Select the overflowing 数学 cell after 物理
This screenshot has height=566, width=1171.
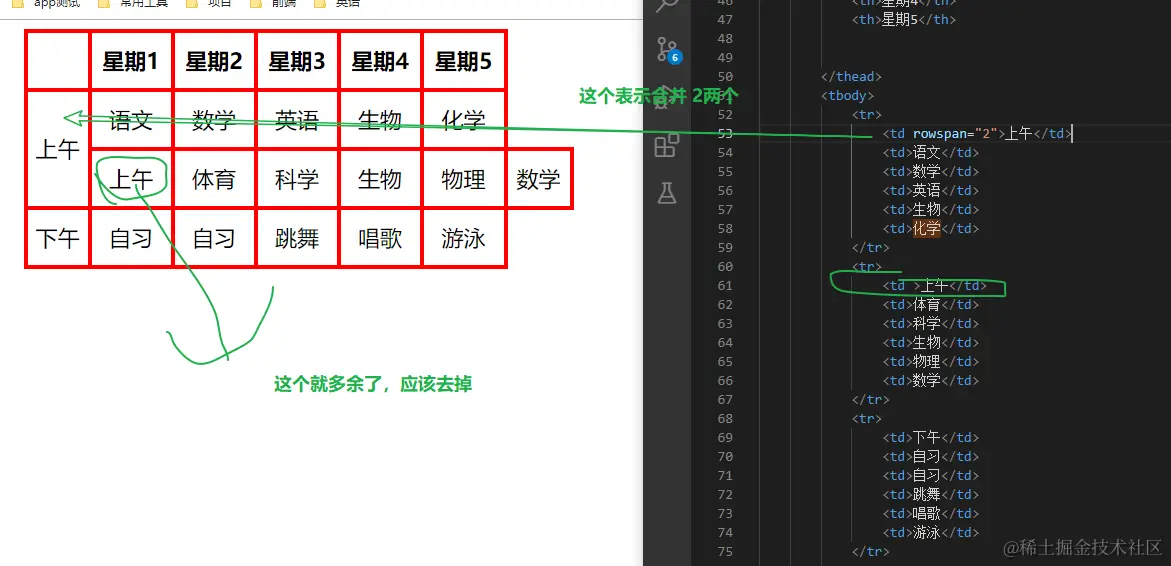(538, 178)
